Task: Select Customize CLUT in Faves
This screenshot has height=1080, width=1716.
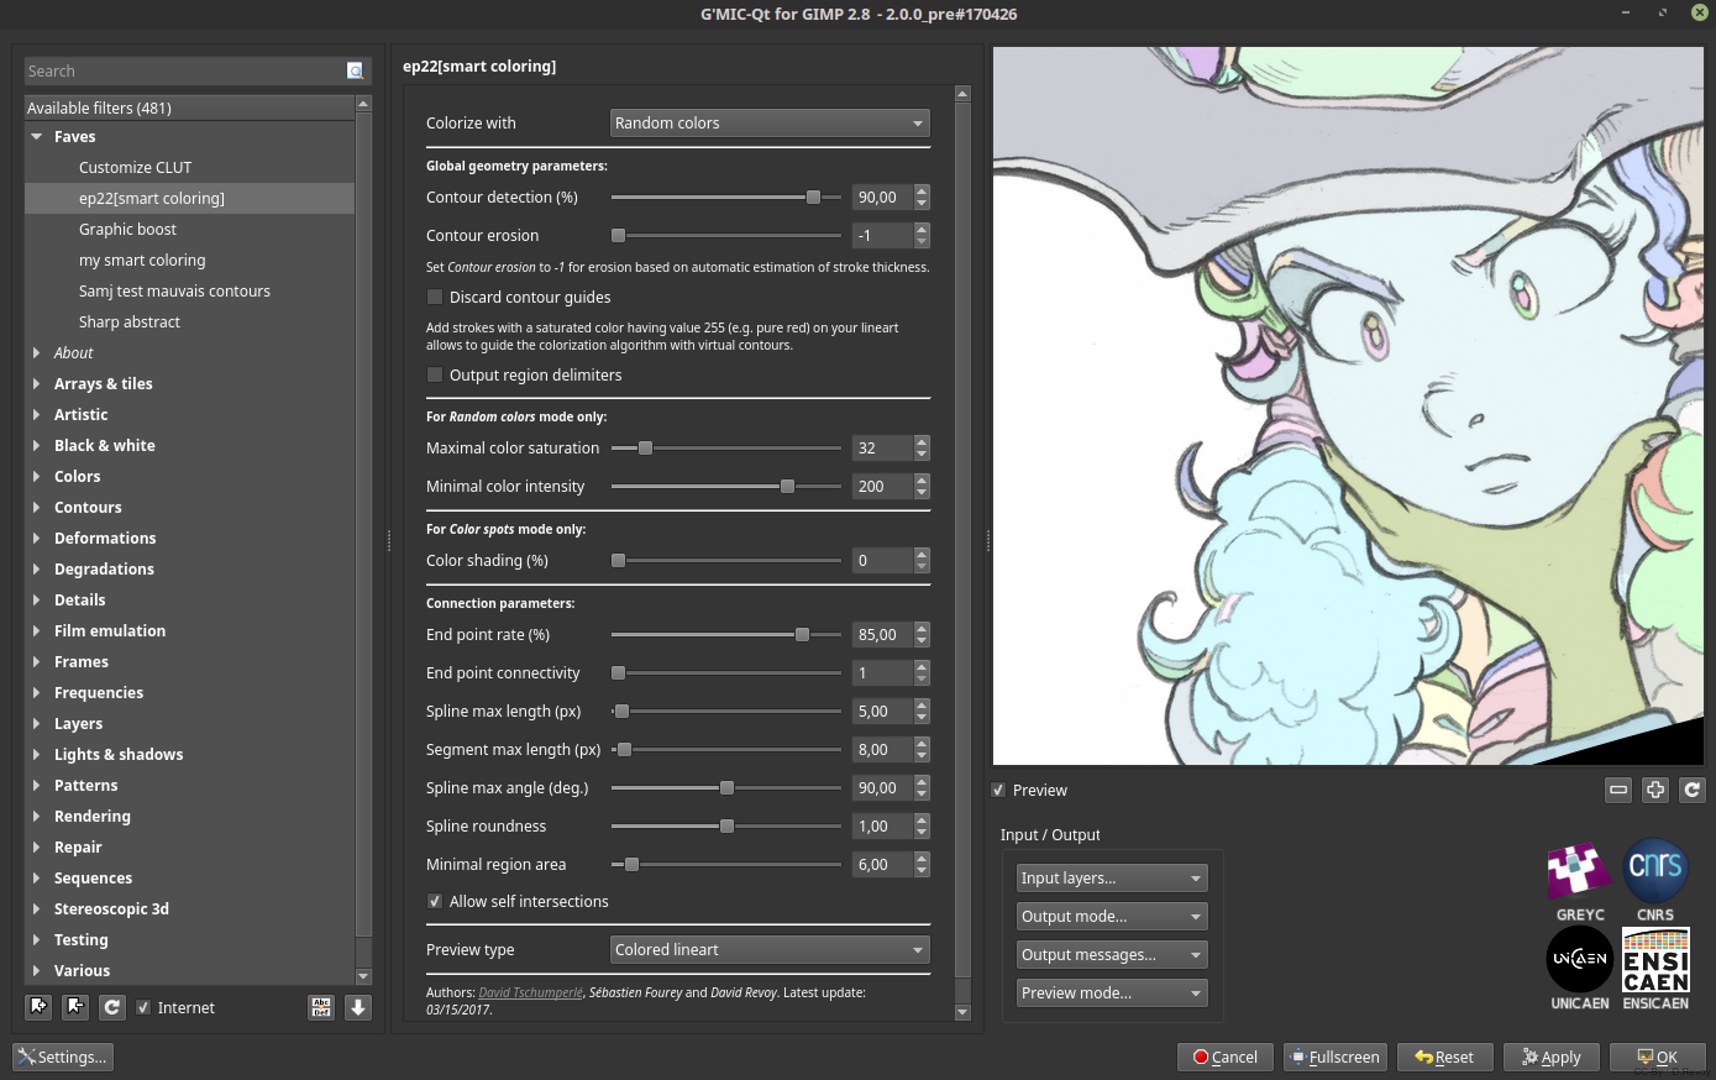Action: 135,167
